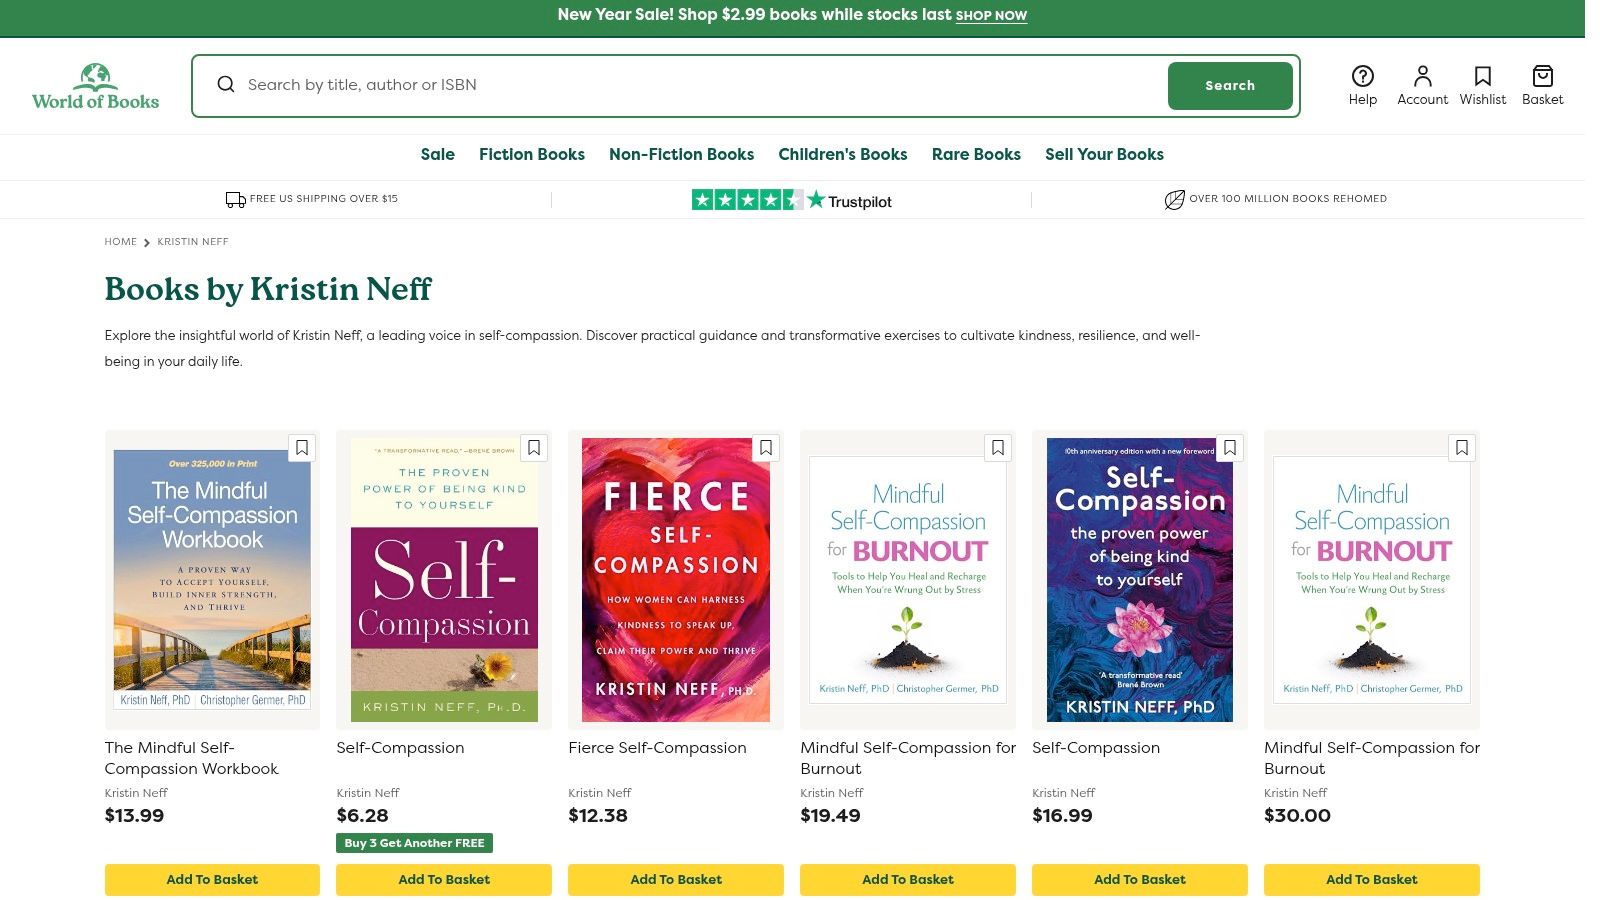Click the World of Books logo
The width and height of the screenshot is (1600, 900).
pos(95,85)
